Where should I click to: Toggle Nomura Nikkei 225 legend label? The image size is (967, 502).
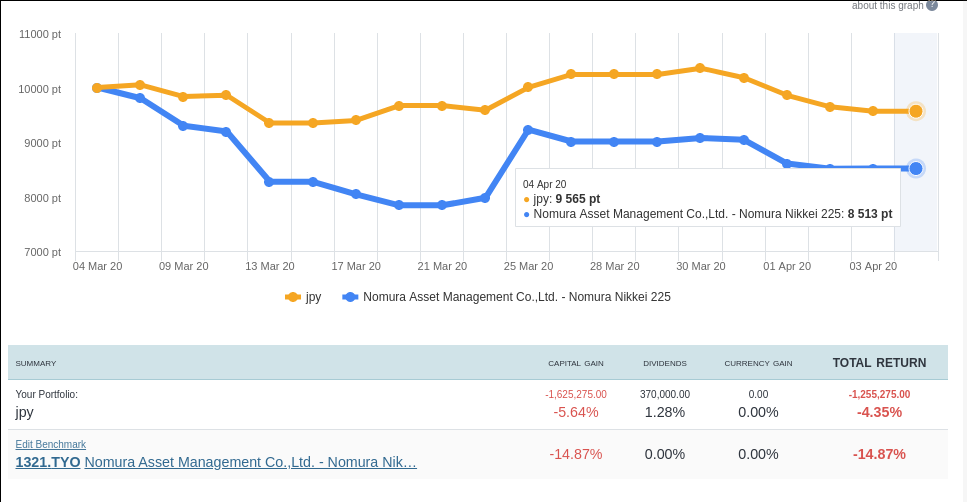(x=516, y=297)
